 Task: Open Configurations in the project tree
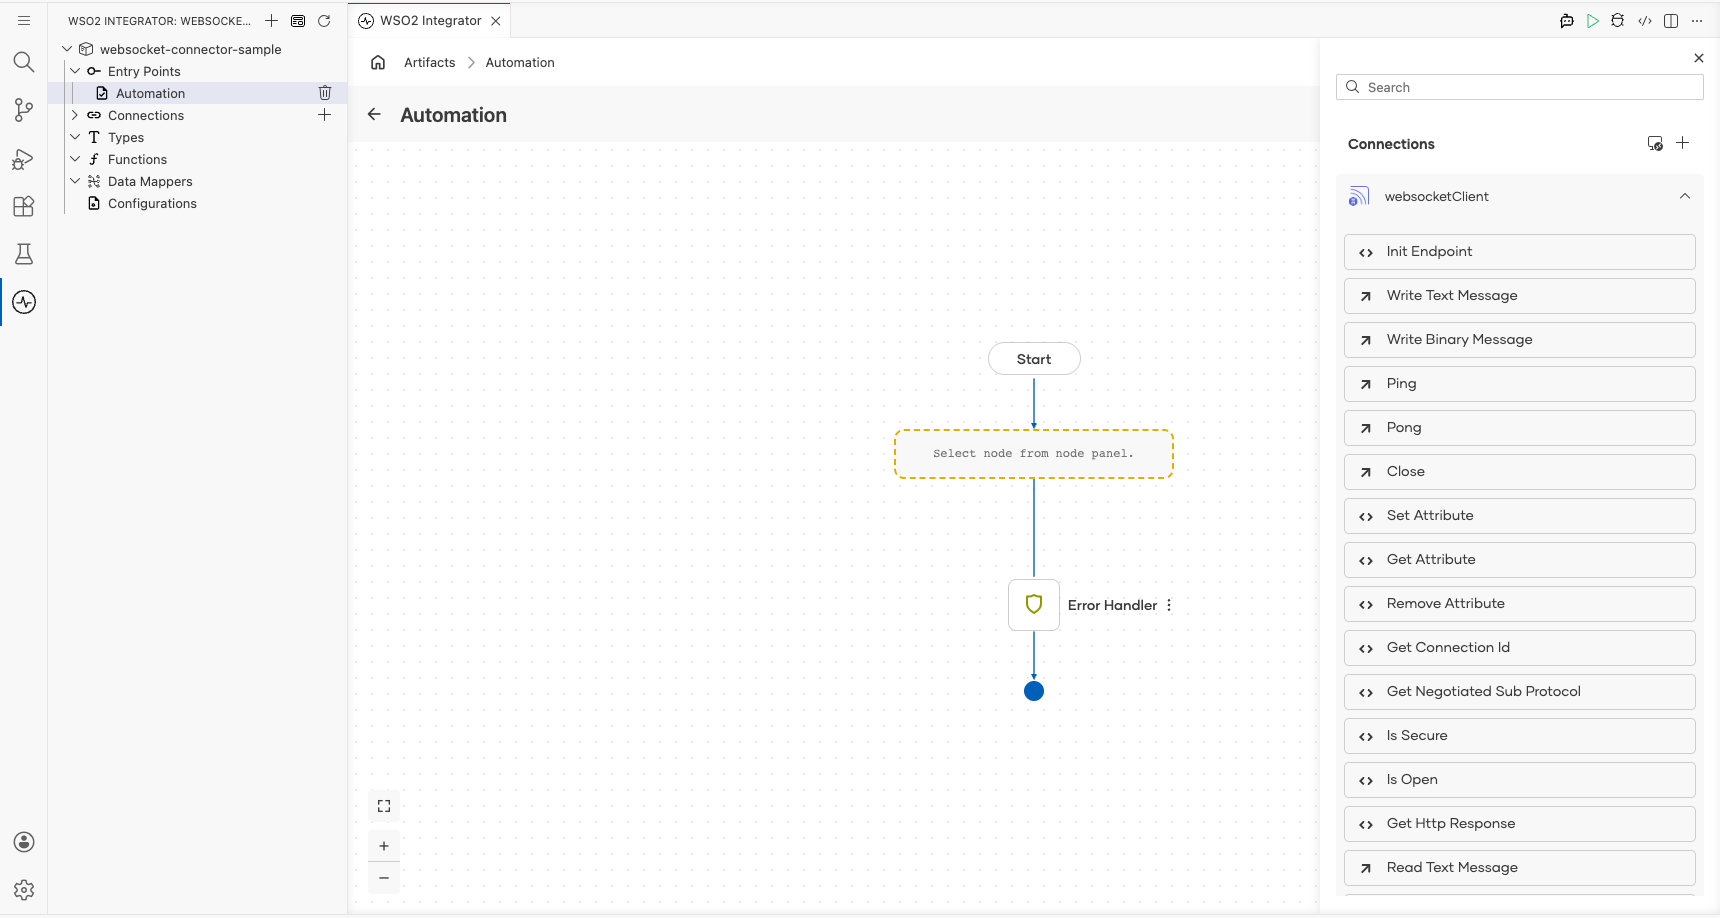152,203
